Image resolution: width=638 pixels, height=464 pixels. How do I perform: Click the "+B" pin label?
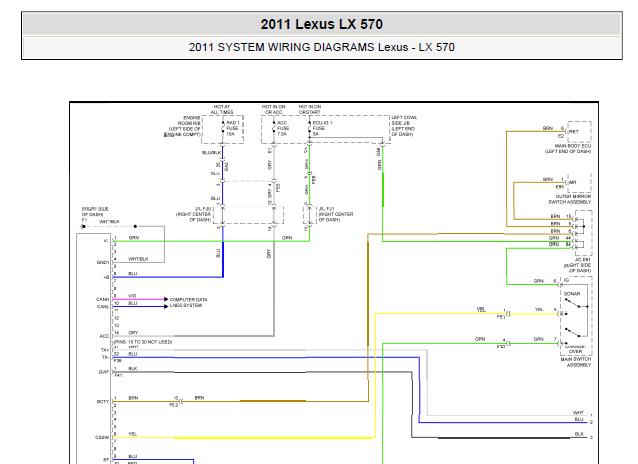coord(106,277)
